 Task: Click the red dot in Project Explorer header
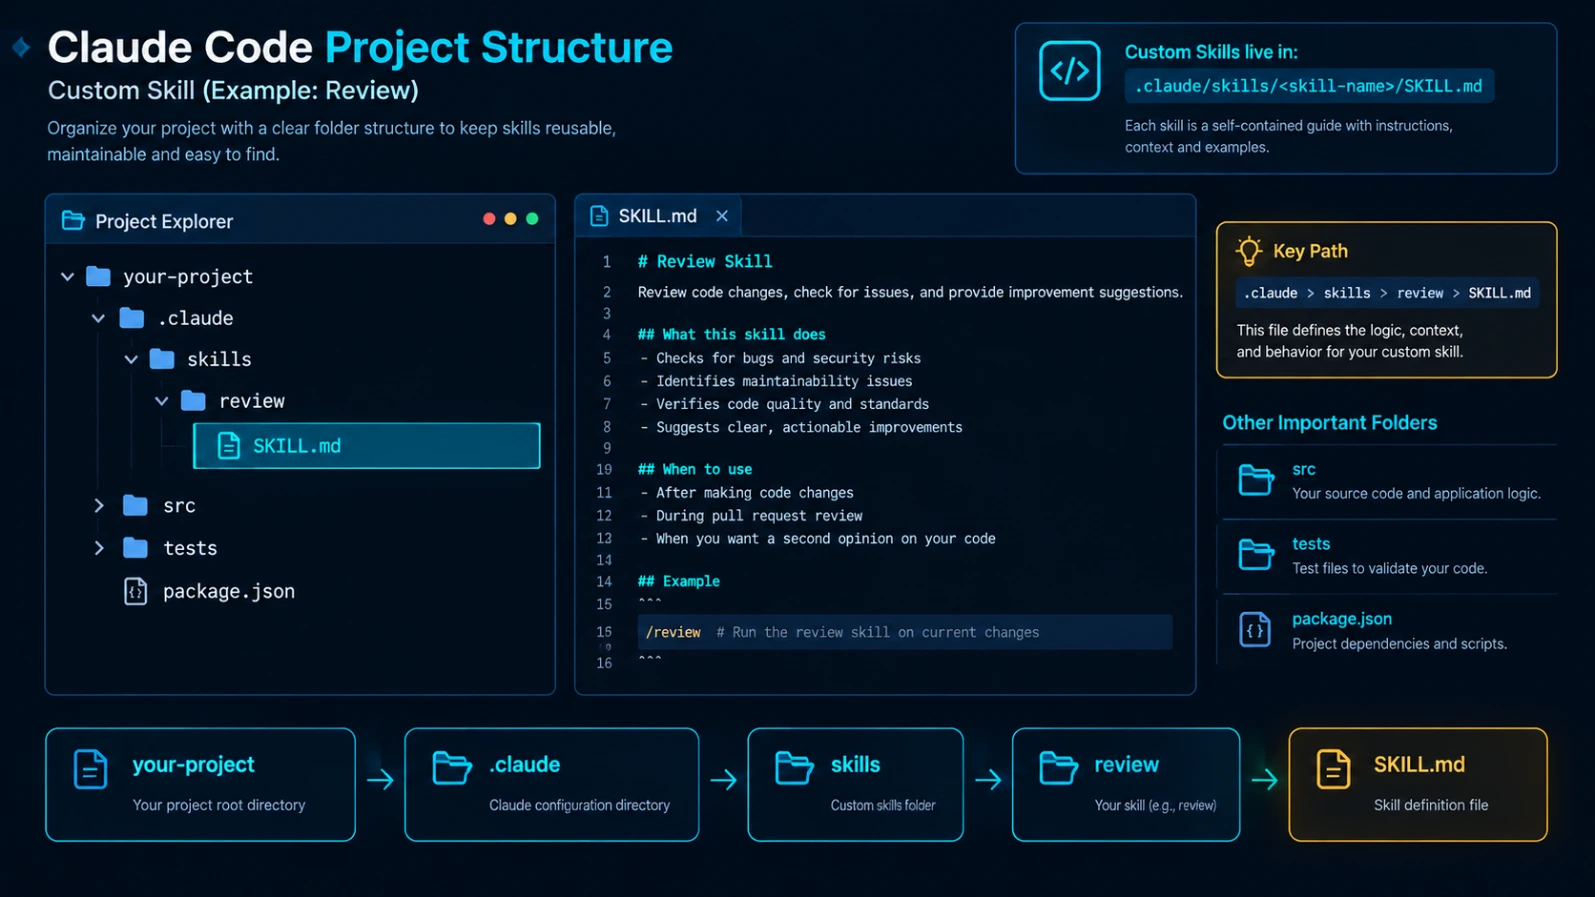489,219
